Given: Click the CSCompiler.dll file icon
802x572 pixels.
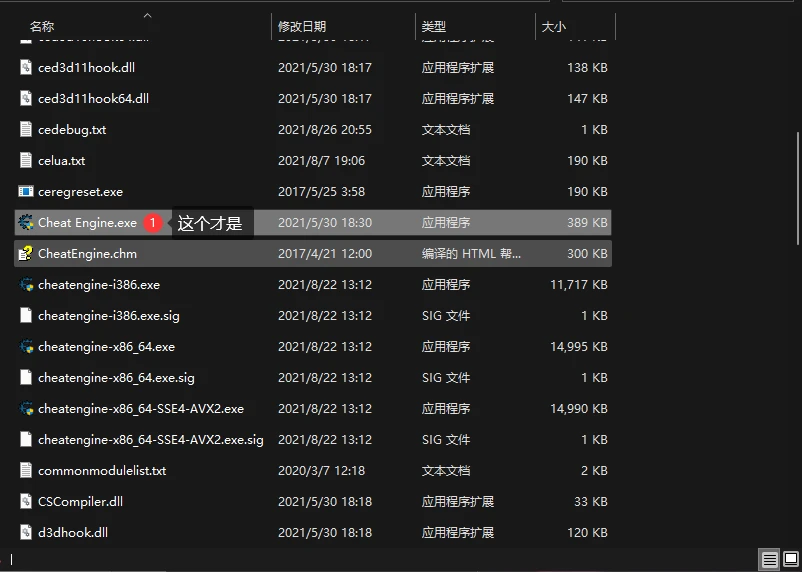Looking at the screenshot, I should pyautogui.click(x=26, y=501).
